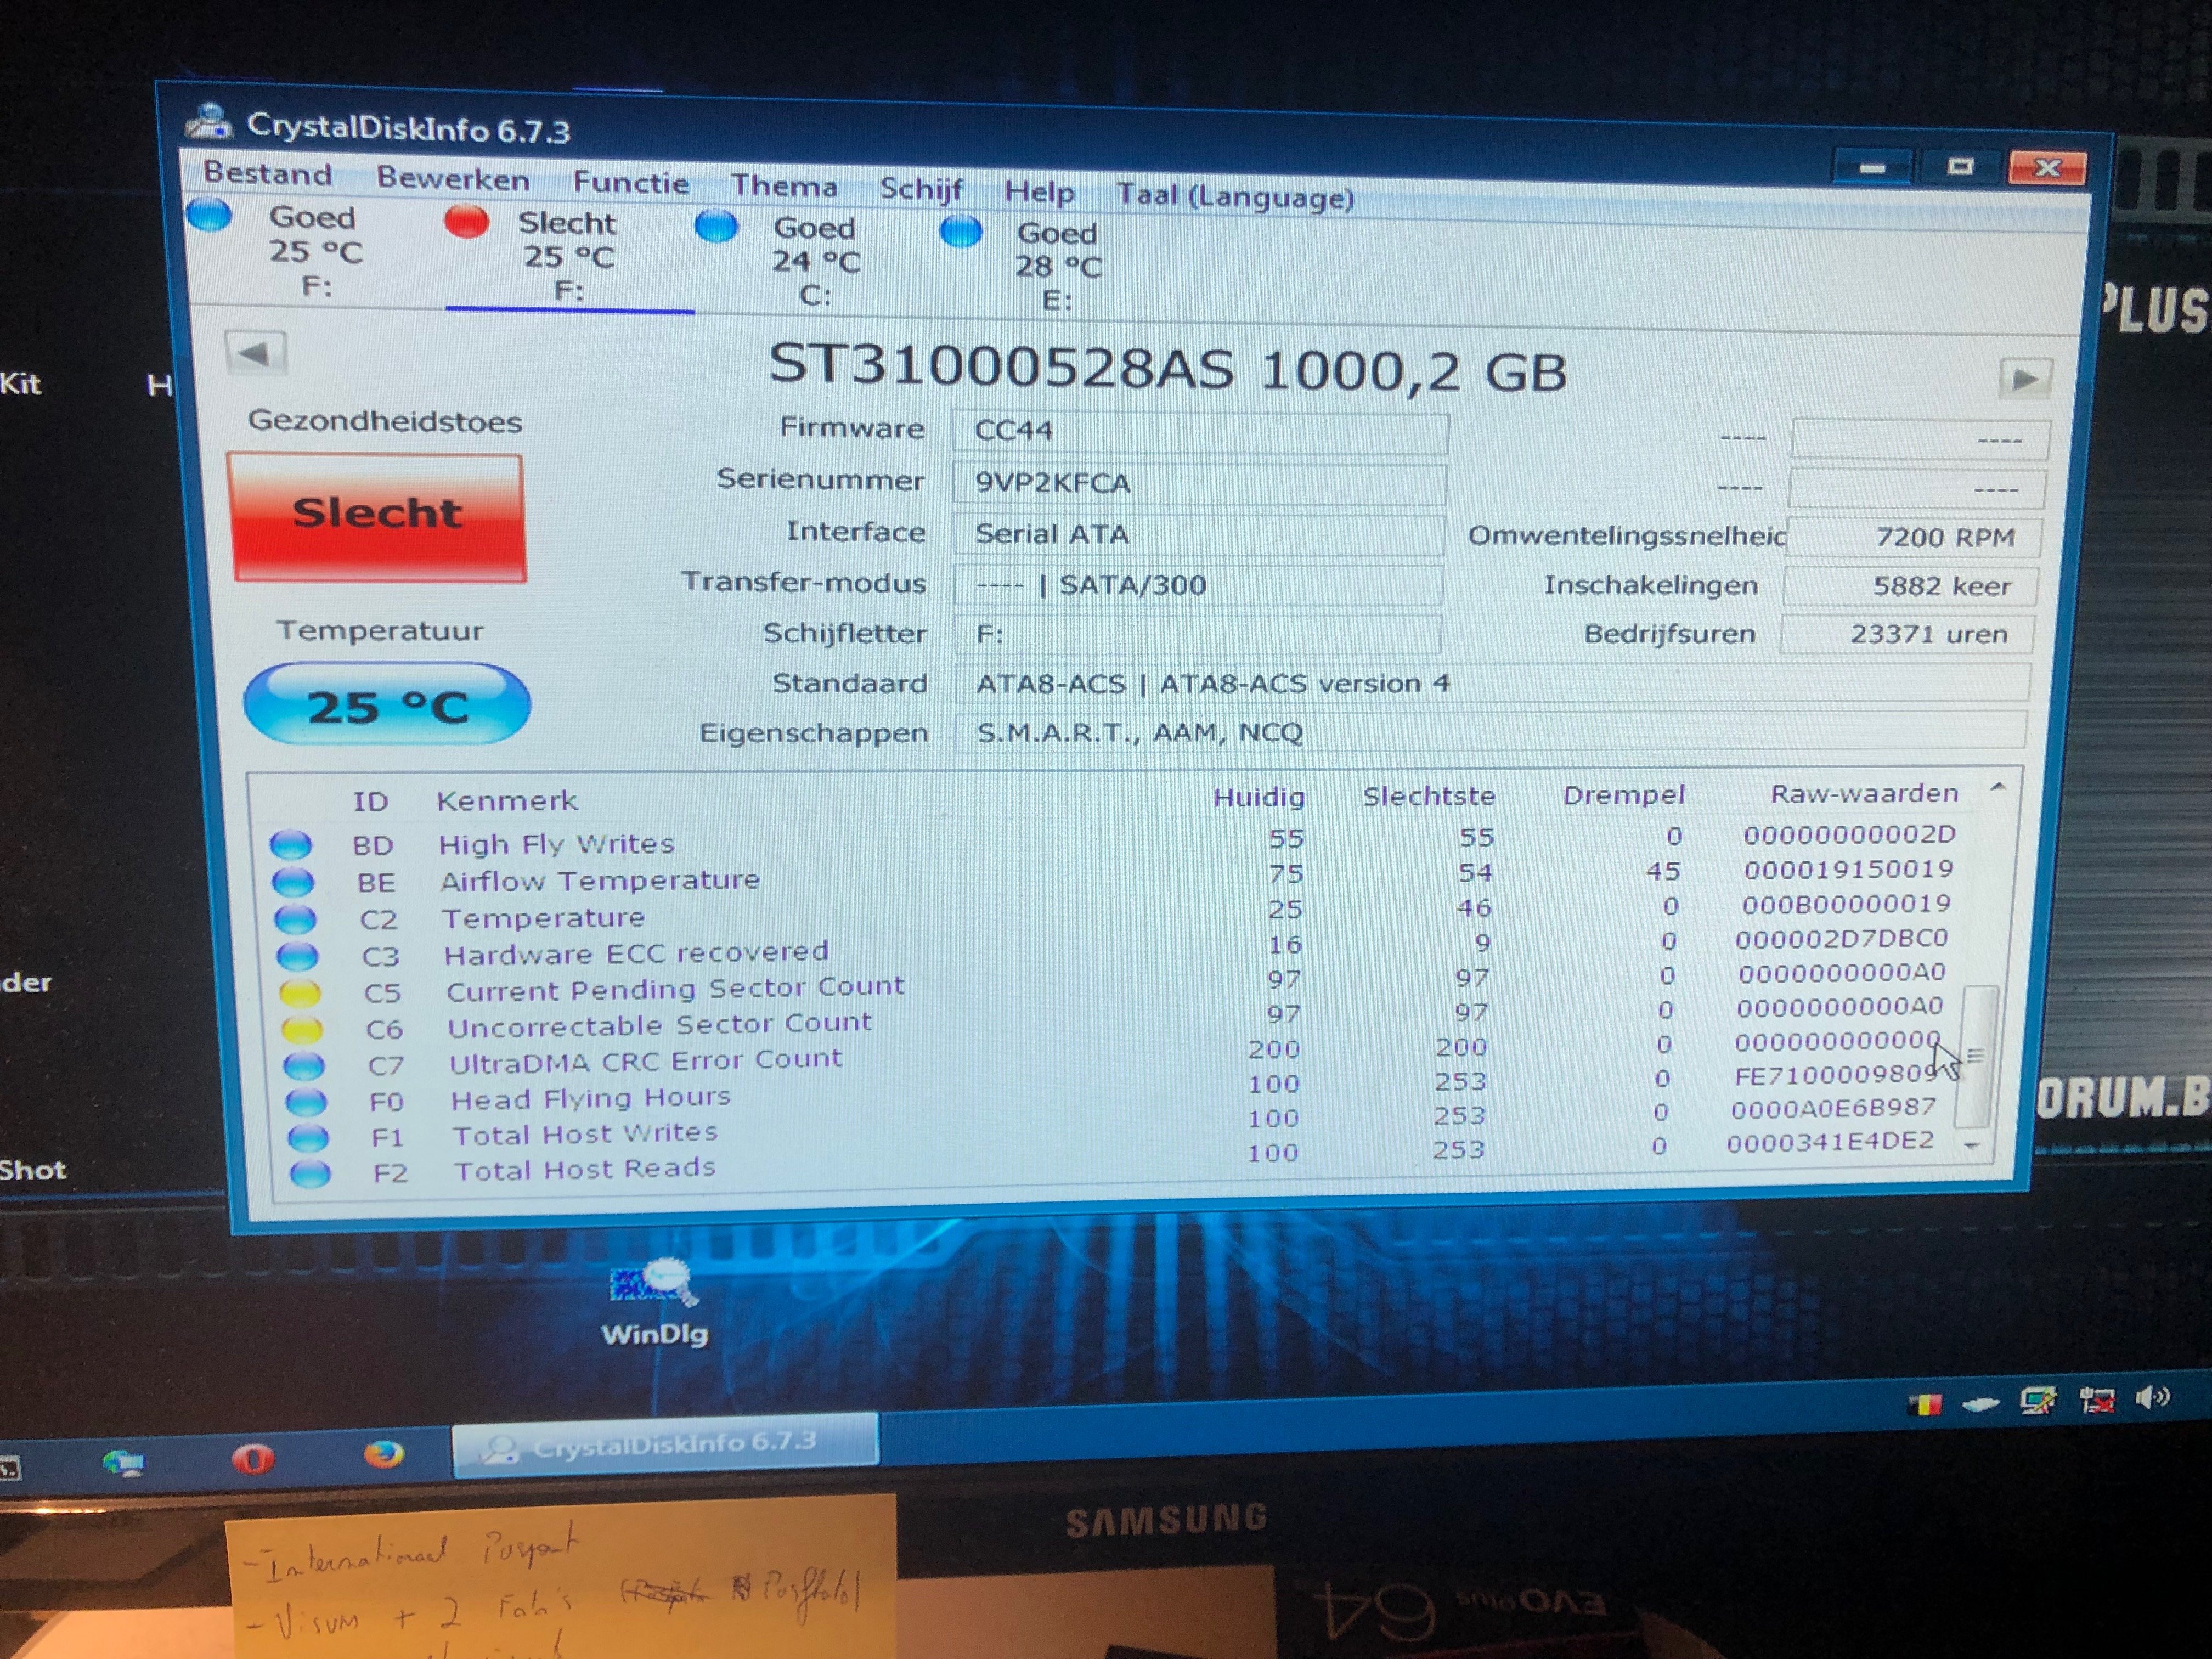The image size is (2212, 1659).
Task: Open the Thema menu
Action: [x=784, y=186]
